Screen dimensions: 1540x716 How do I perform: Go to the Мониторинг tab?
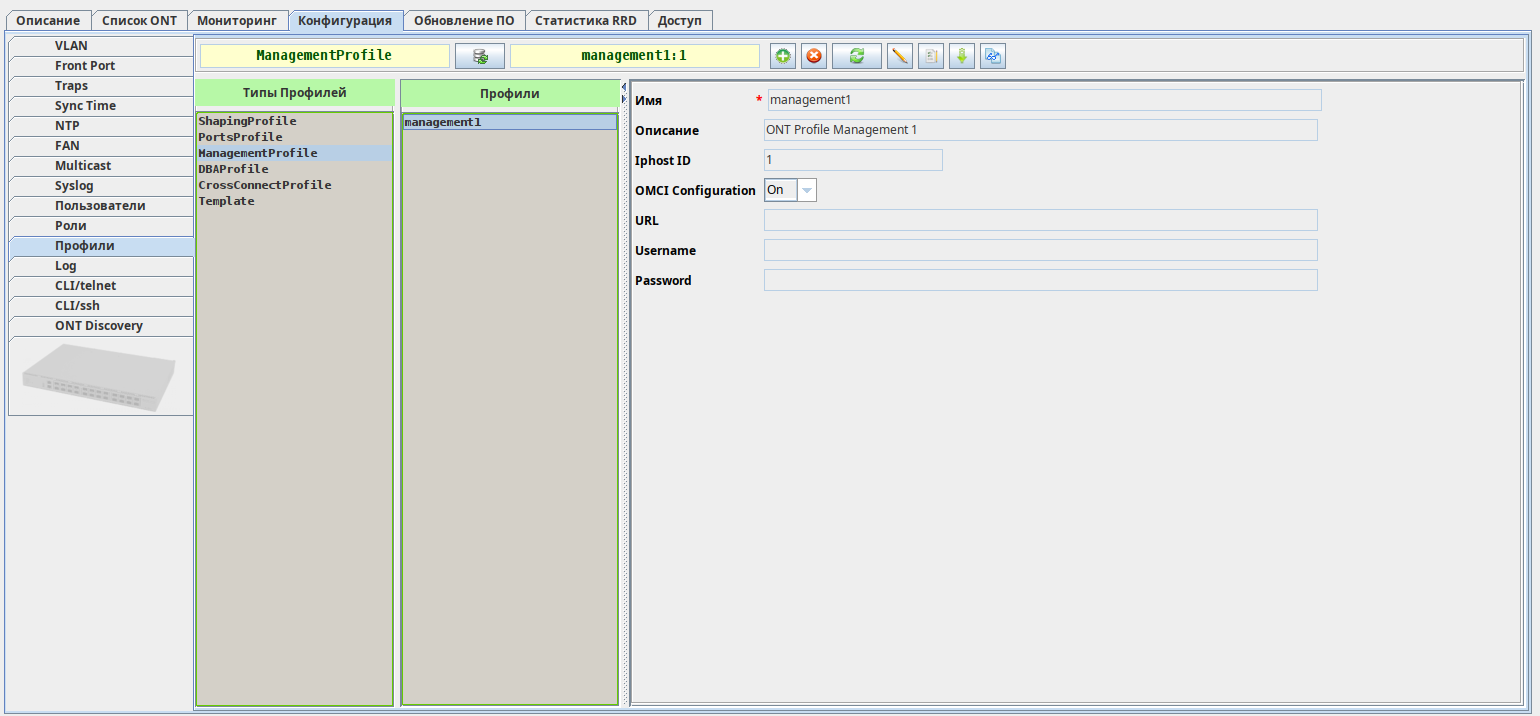coord(237,20)
